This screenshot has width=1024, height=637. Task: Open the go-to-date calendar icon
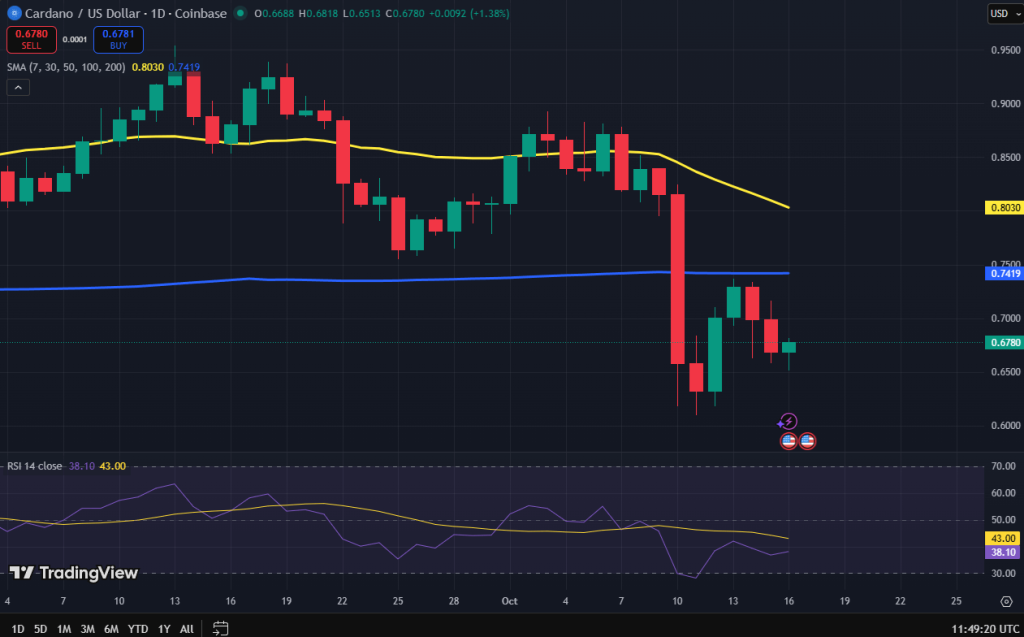(x=221, y=629)
